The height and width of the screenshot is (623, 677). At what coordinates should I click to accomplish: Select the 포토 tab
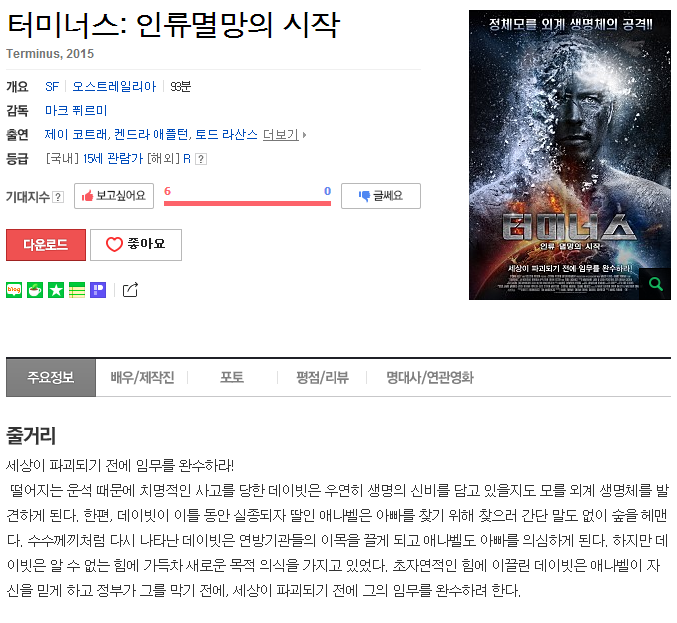pos(232,377)
